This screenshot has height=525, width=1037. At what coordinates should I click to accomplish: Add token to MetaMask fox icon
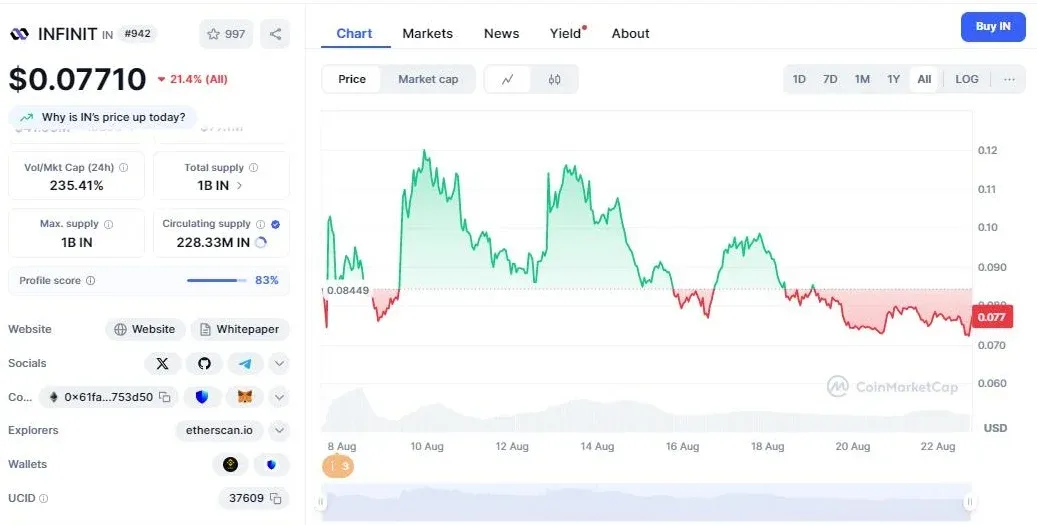tap(245, 397)
